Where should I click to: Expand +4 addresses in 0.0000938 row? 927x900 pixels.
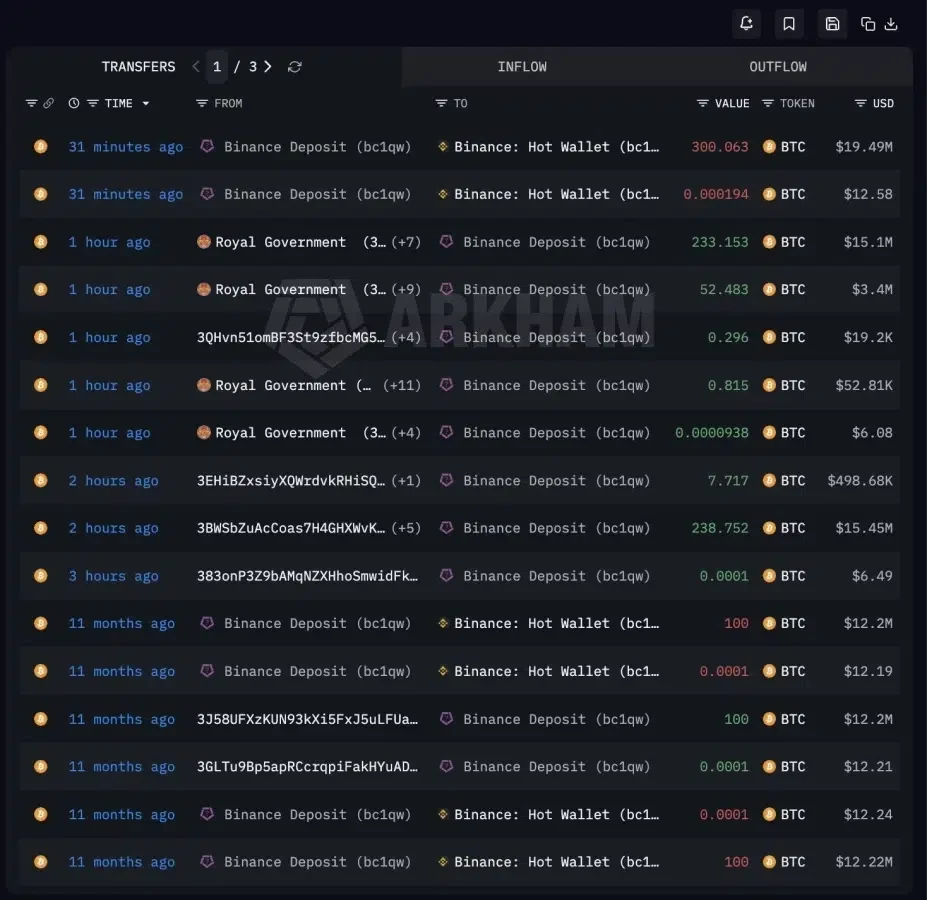click(x=406, y=433)
